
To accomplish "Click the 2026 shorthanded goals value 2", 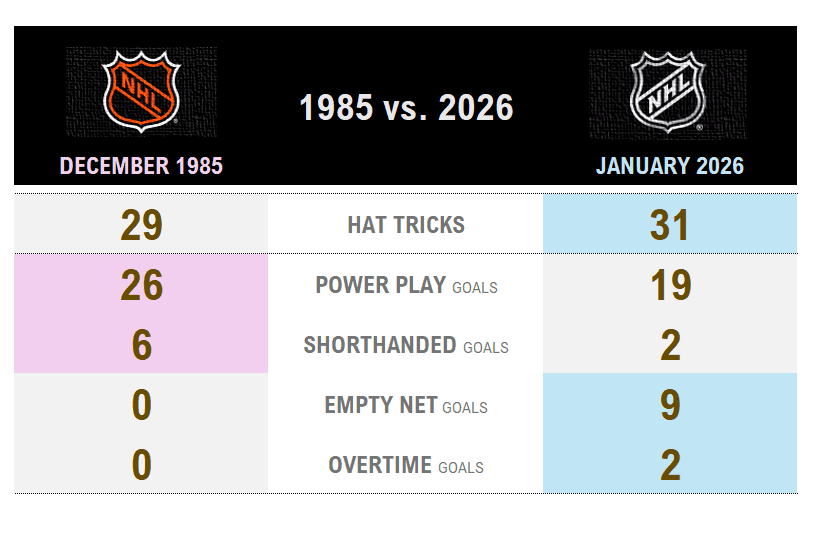I will click(670, 345).
